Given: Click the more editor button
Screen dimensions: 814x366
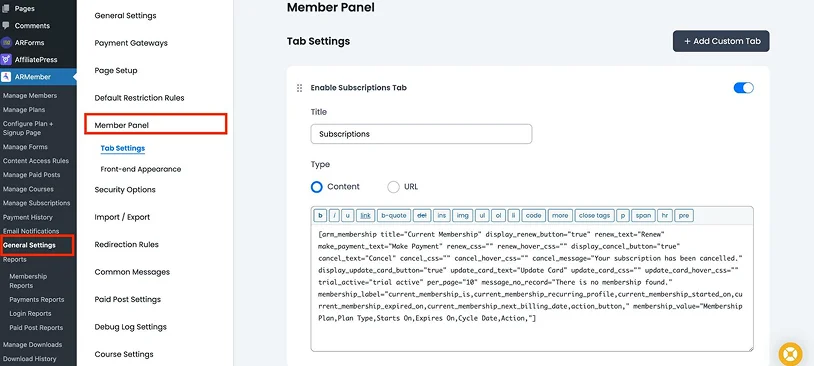Looking at the screenshot, I should 560,215.
